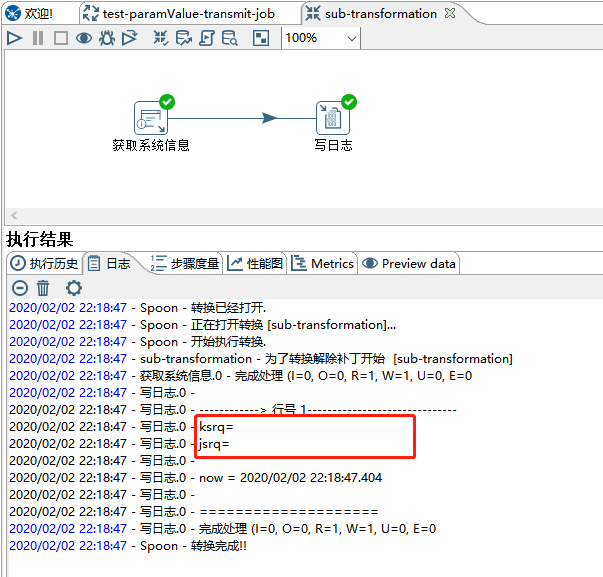The height and width of the screenshot is (577, 603).
Task: Generate SQL icon in the toolbar
Action: pos(207,38)
